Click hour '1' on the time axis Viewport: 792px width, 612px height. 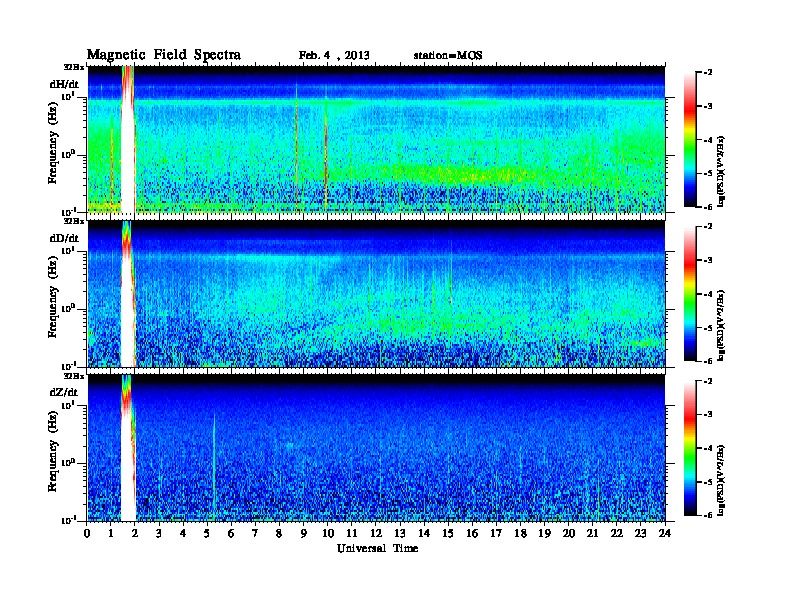click(x=111, y=533)
